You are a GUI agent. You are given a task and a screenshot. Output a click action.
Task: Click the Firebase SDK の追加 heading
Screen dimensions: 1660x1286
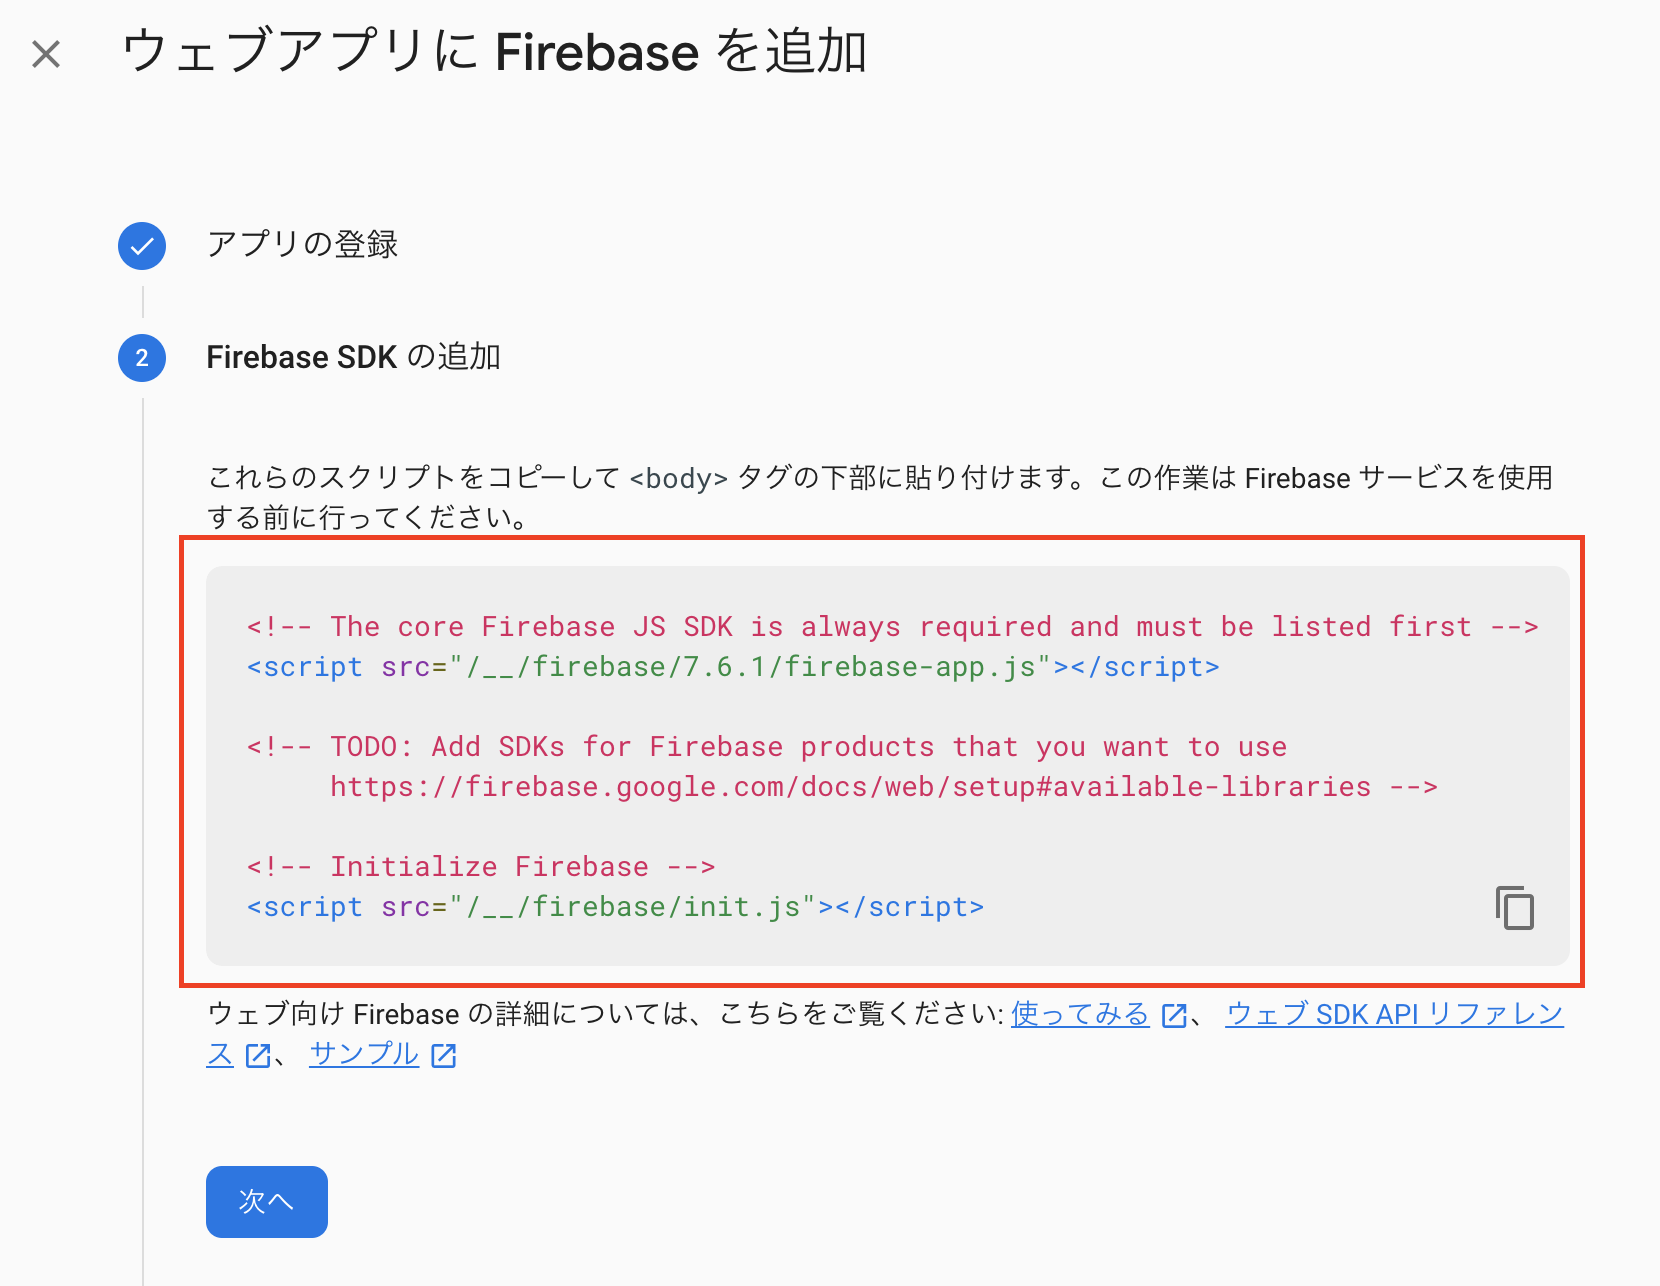click(357, 357)
